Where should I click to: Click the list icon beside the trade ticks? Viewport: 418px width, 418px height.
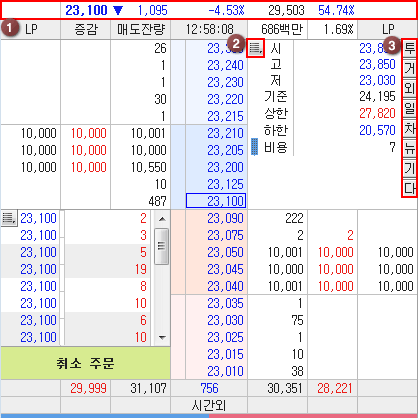click(x=9, y=219)
